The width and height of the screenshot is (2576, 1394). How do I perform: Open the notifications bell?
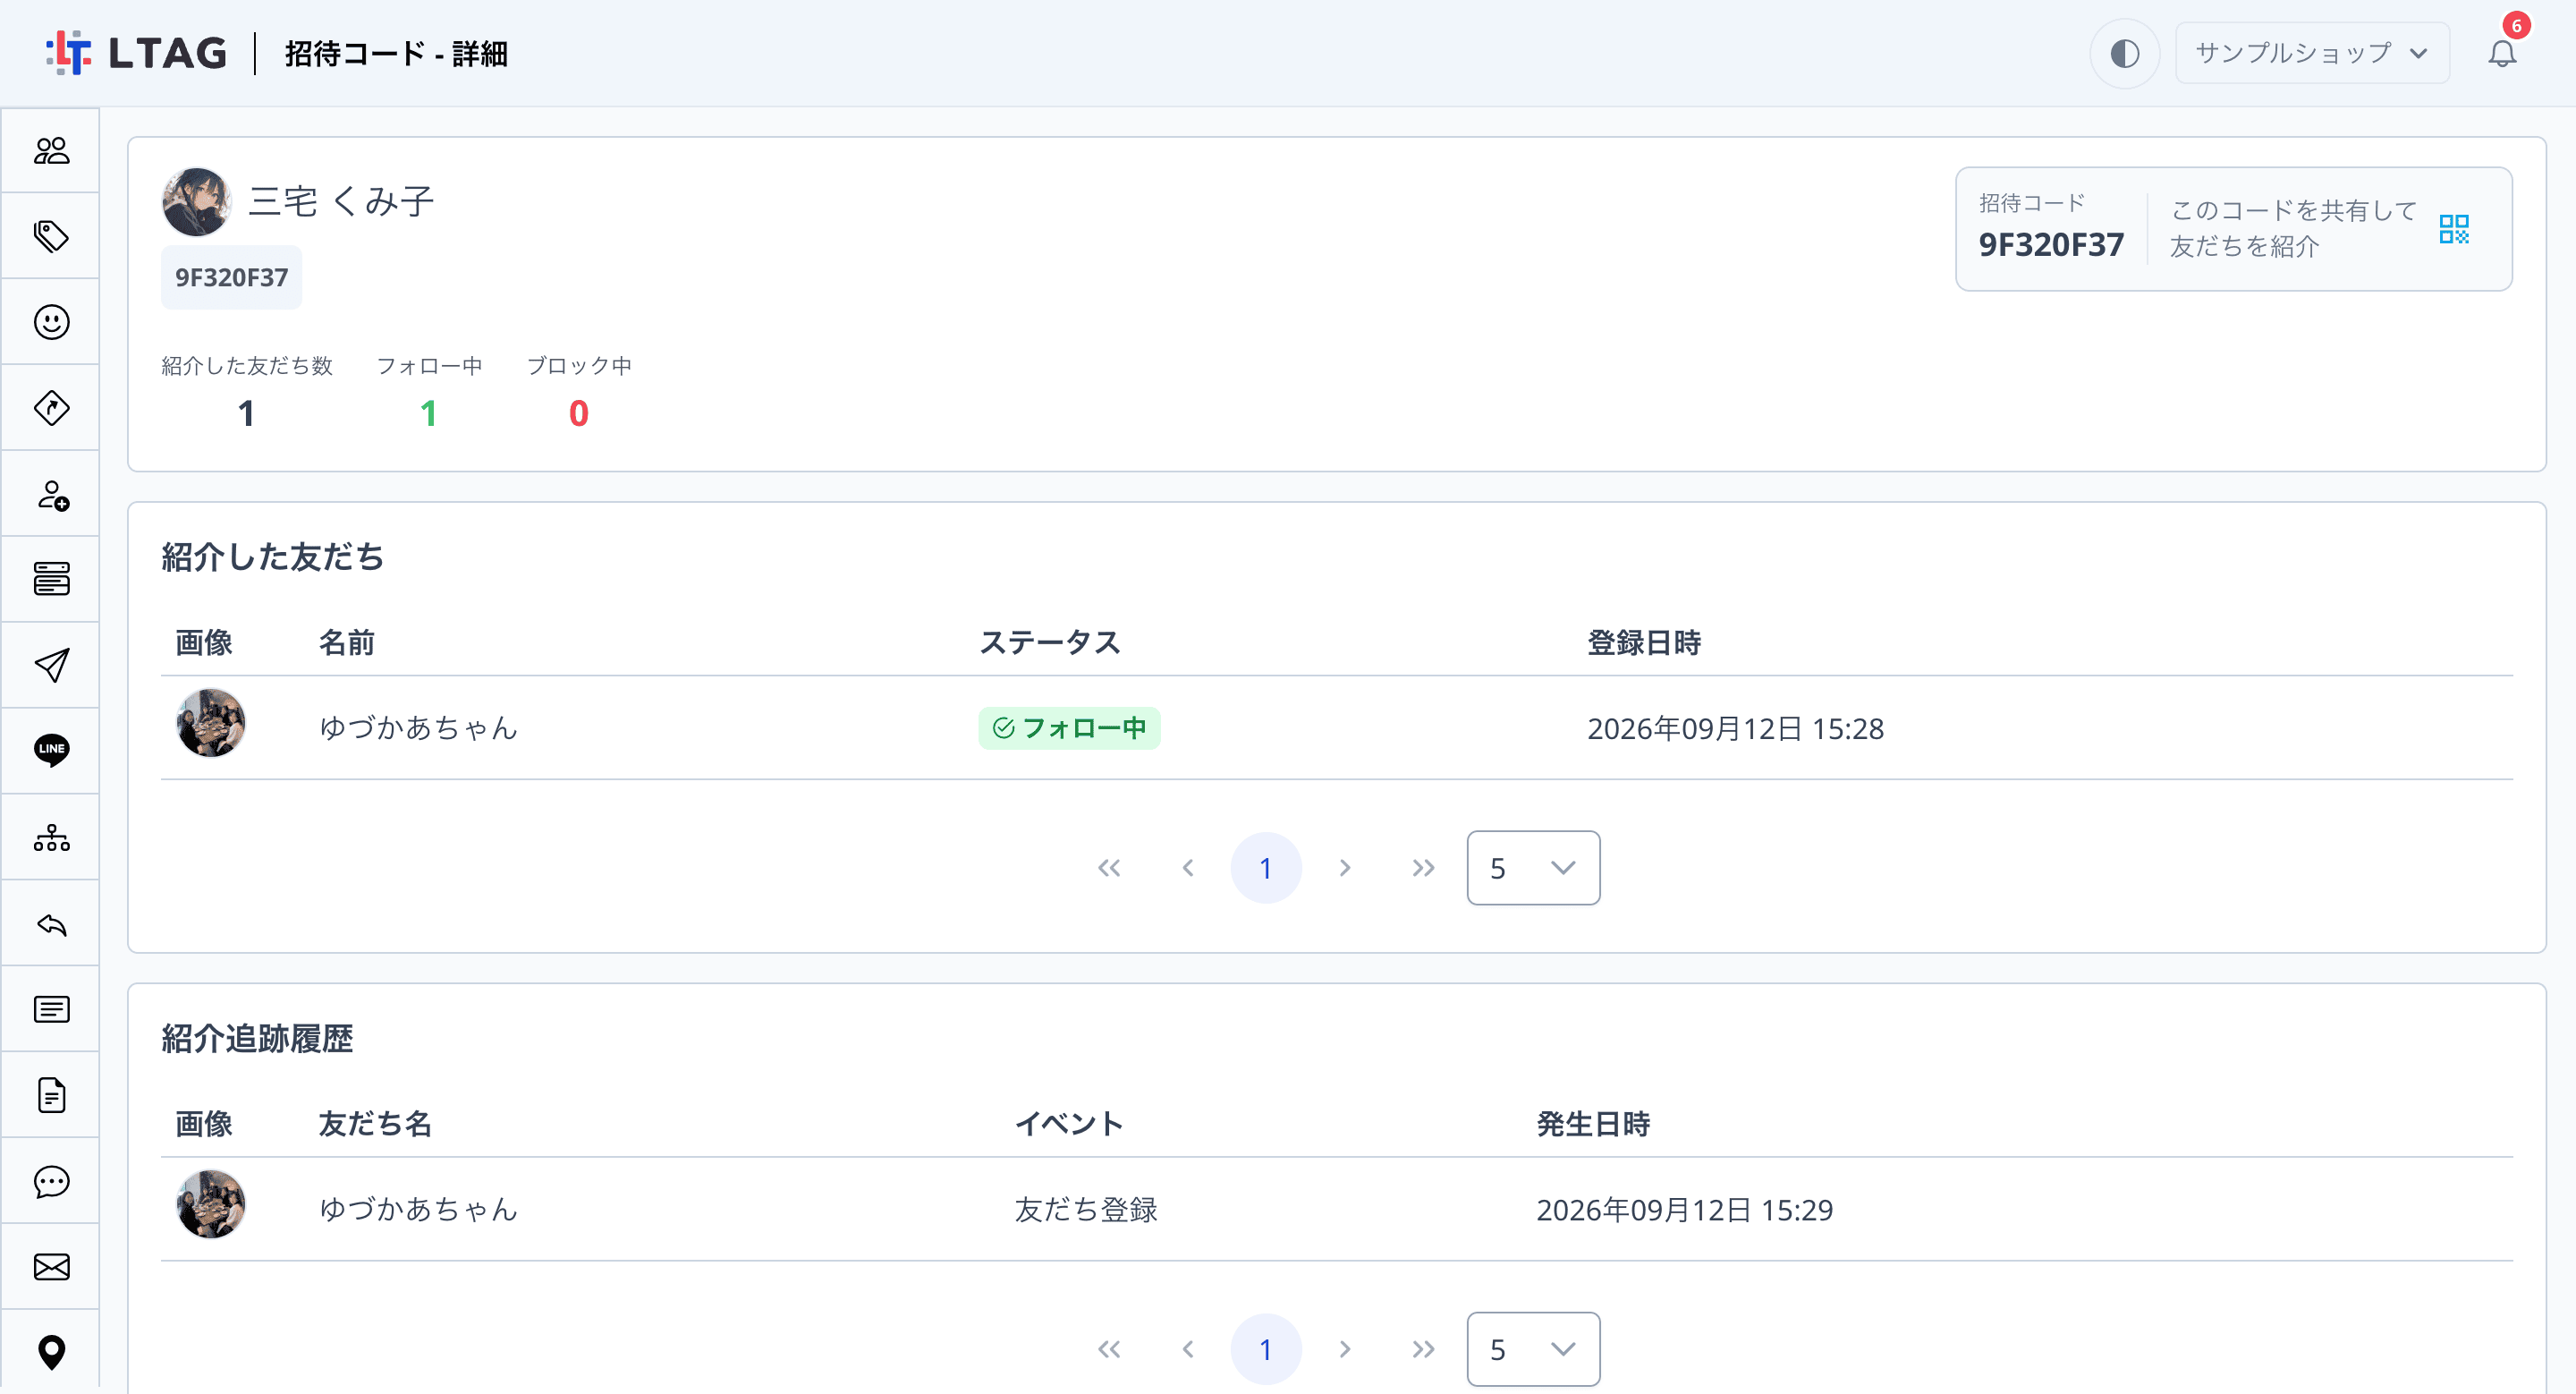pos(2501,53)
